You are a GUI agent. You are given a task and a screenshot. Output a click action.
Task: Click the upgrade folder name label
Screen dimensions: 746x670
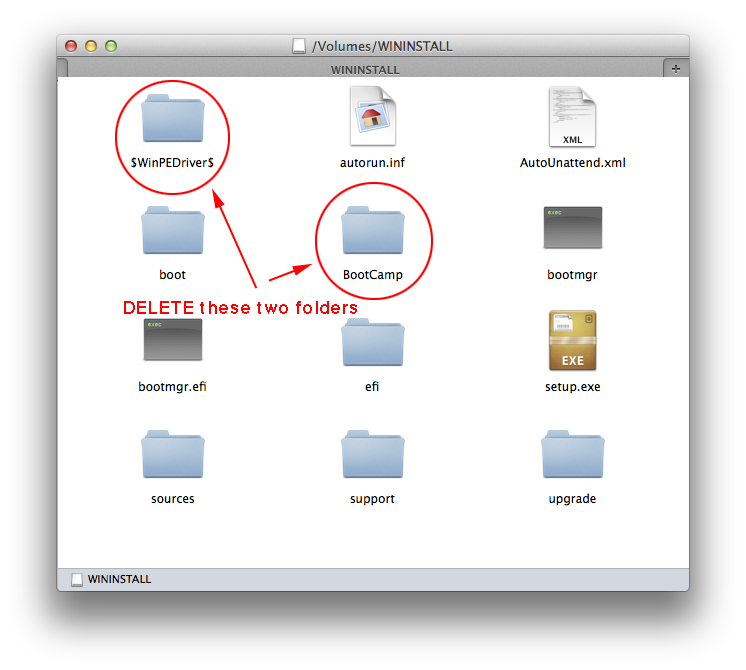572,499
